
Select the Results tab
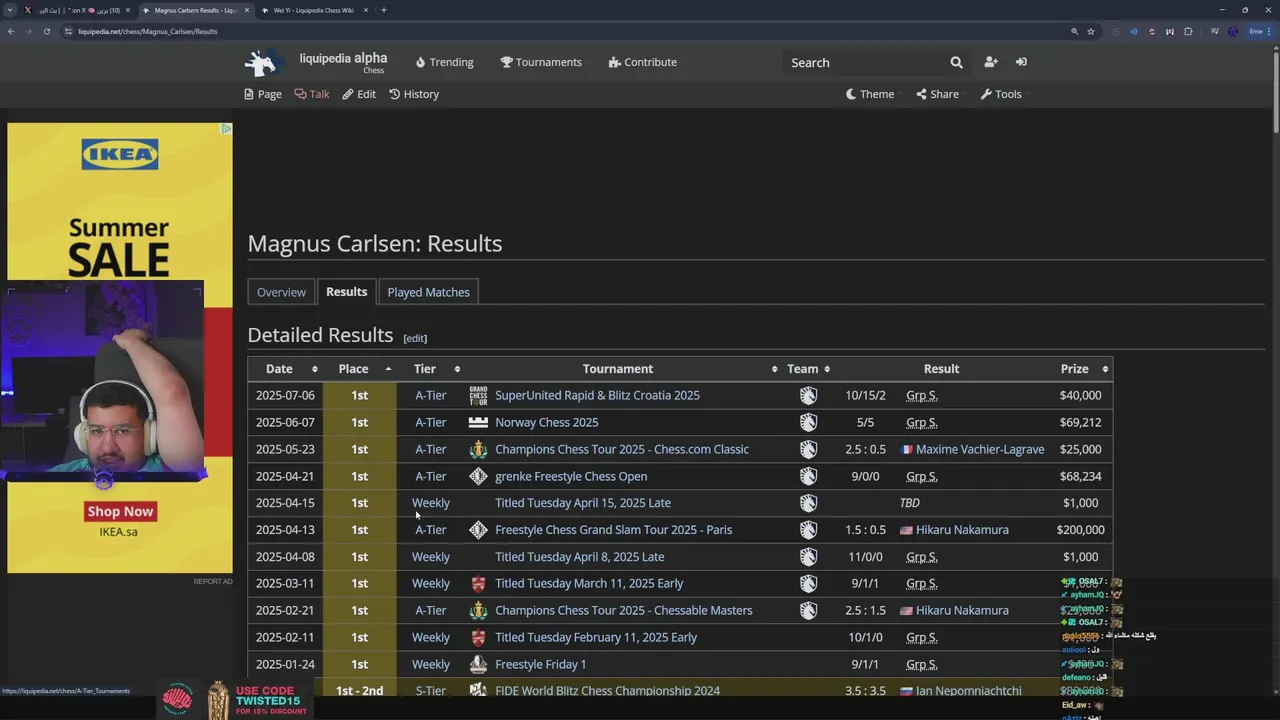[346, 292]
